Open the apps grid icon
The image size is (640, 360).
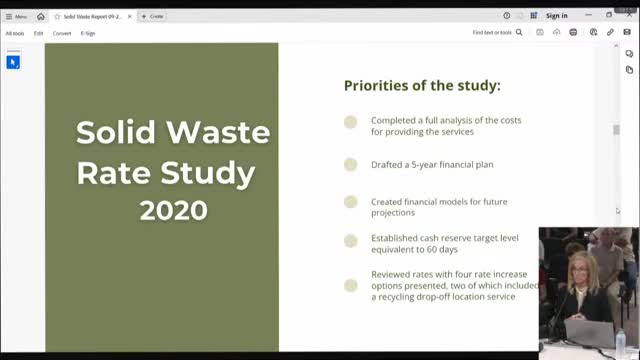tap(533, 16)
